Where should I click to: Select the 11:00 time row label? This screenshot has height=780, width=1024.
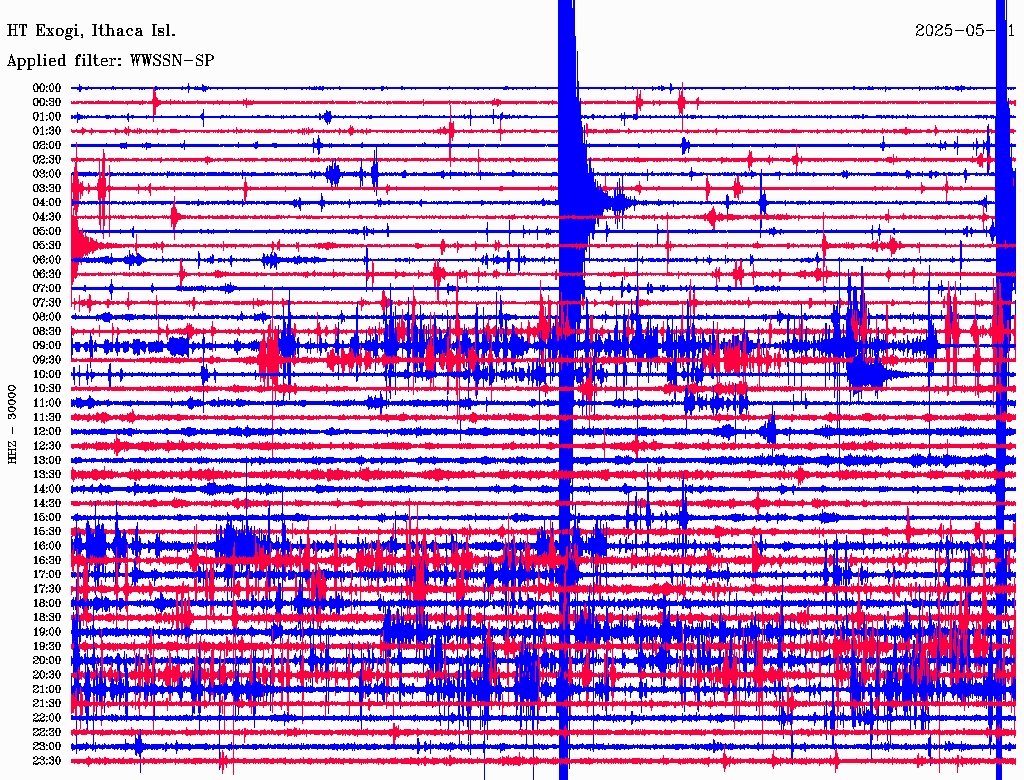pyautogui.click(x=47, y=403)
